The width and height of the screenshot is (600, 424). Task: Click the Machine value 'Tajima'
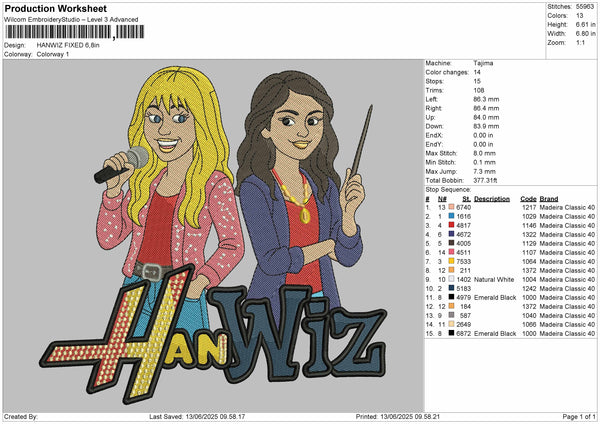pos(483,63)
